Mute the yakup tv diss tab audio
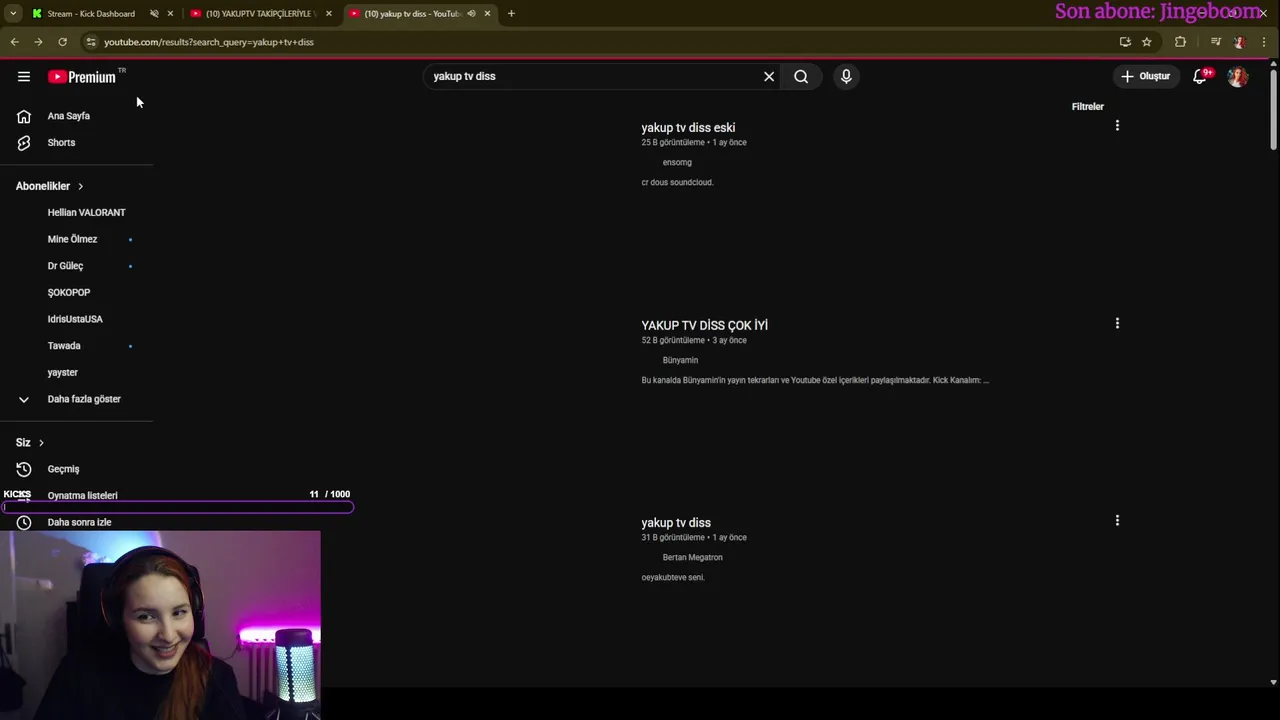The image size is (1280, 720). point(471,13)
